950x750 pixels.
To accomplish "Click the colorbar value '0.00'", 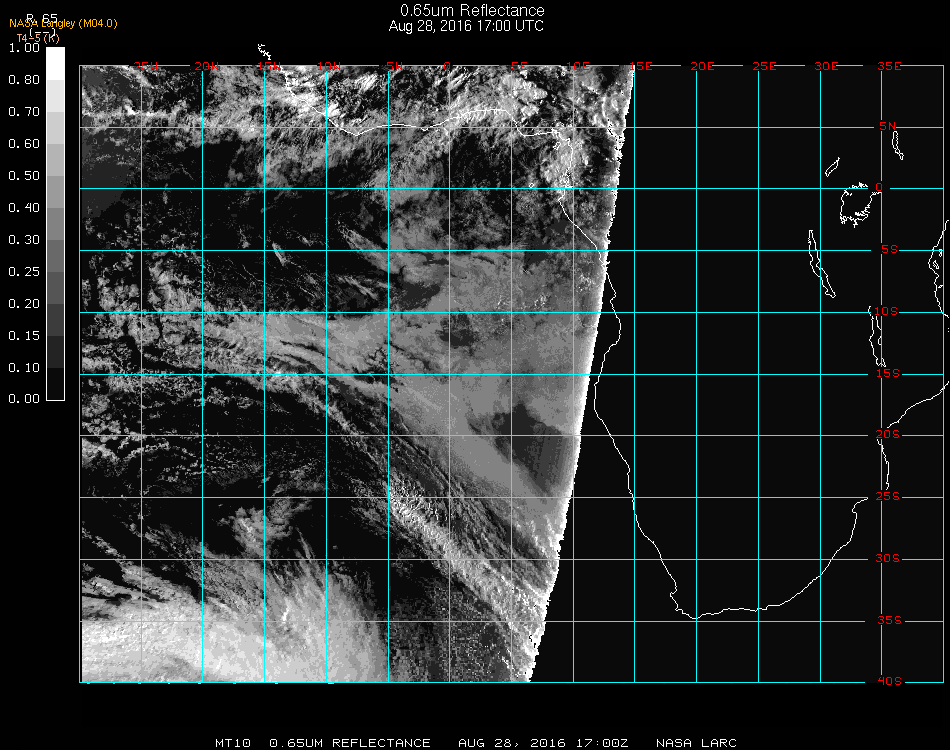I will 24,399.
